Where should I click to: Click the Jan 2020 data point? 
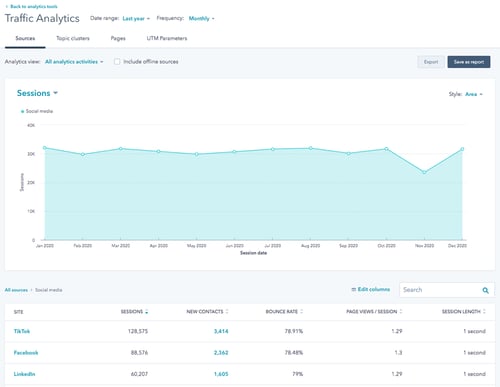click(45, 148)
